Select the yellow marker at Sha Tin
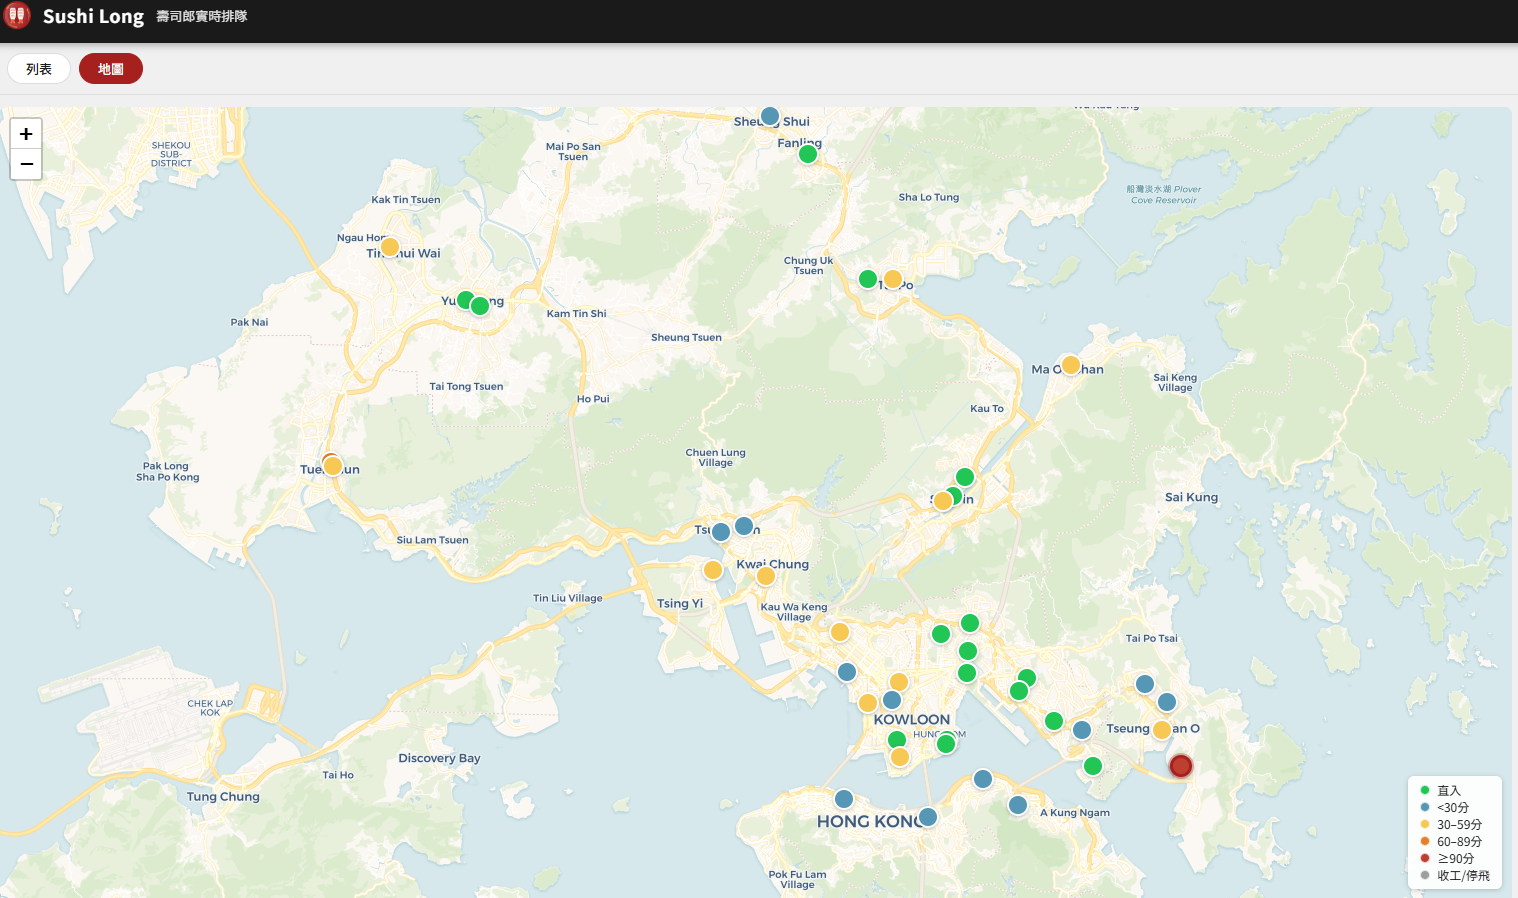This screenshot has height=898, width=1518. [x=943, y=501]
